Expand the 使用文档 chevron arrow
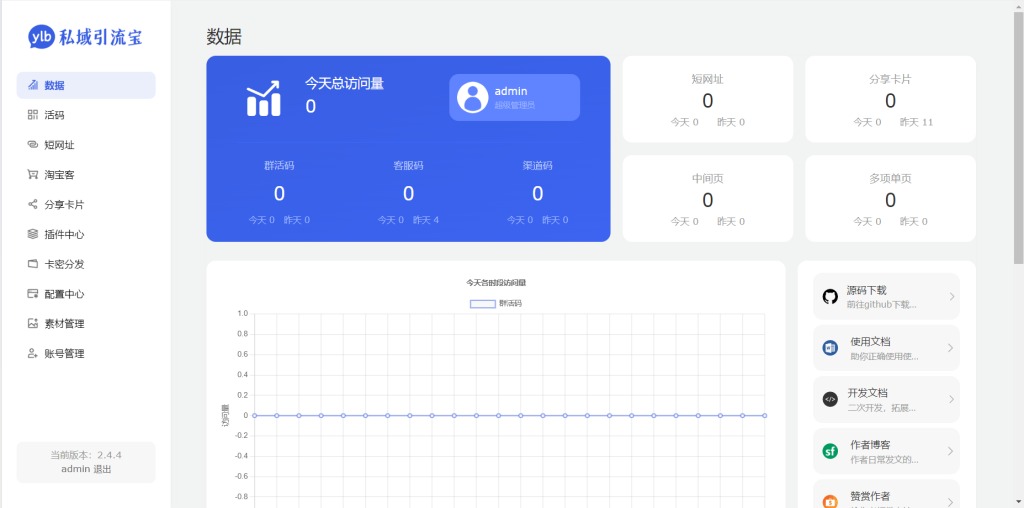The image size is (1024, 508). point(950,348)
